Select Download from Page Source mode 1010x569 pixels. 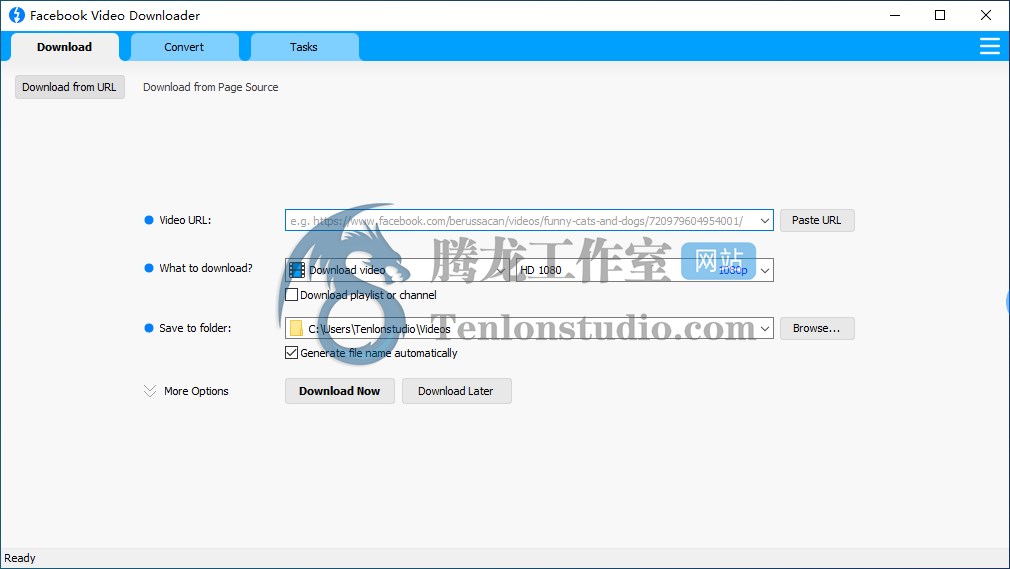pyautogui.click(x=211, y=87)
